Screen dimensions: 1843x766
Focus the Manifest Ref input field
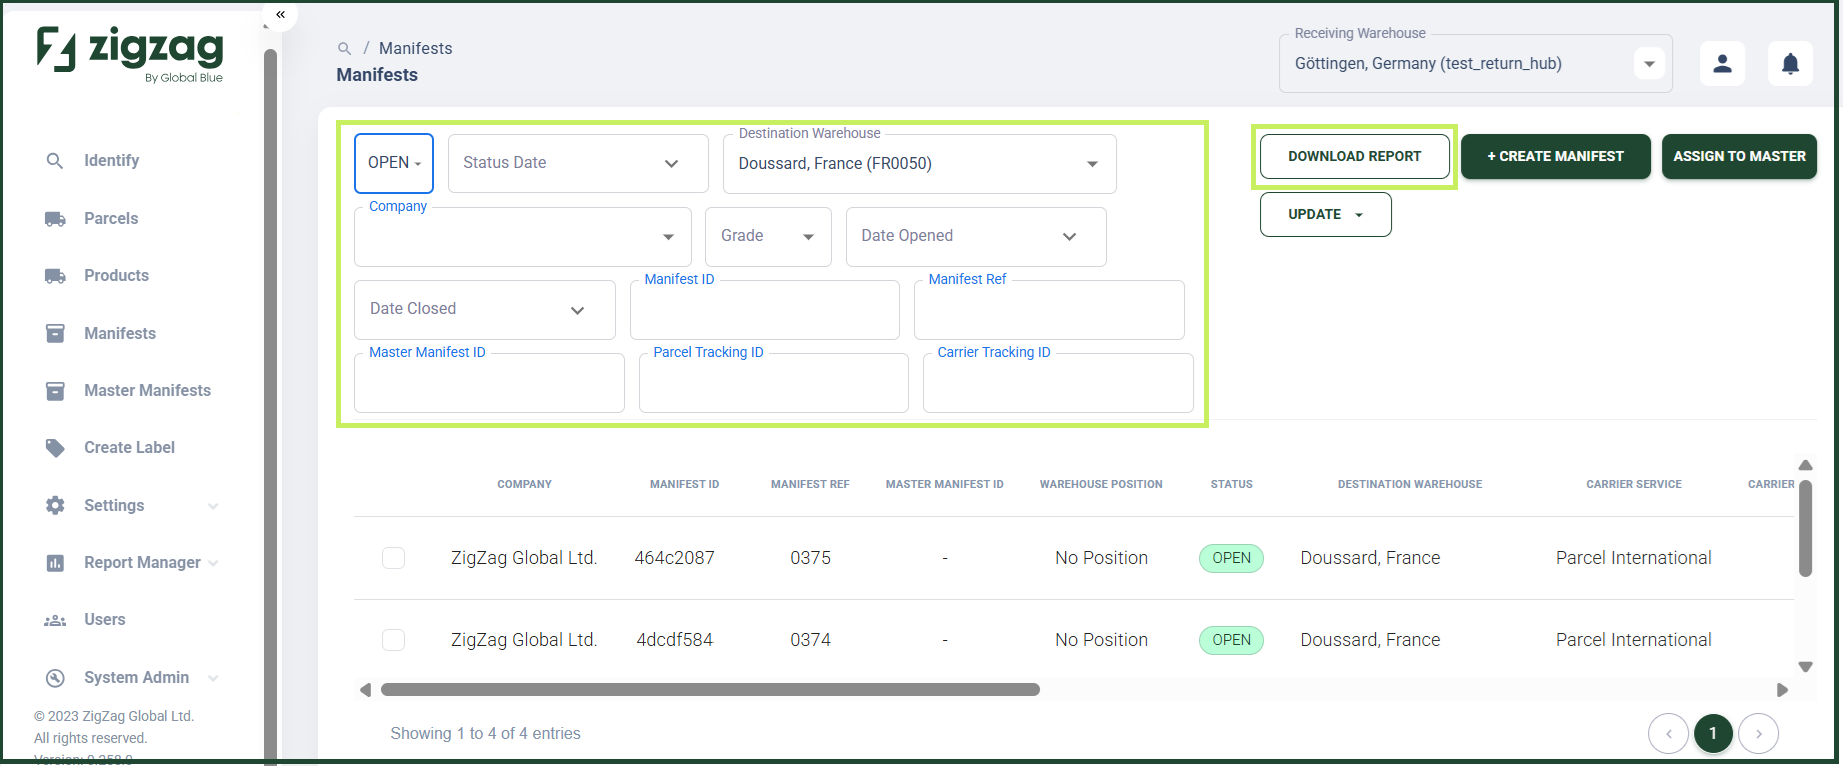(x=1049, y=310)
